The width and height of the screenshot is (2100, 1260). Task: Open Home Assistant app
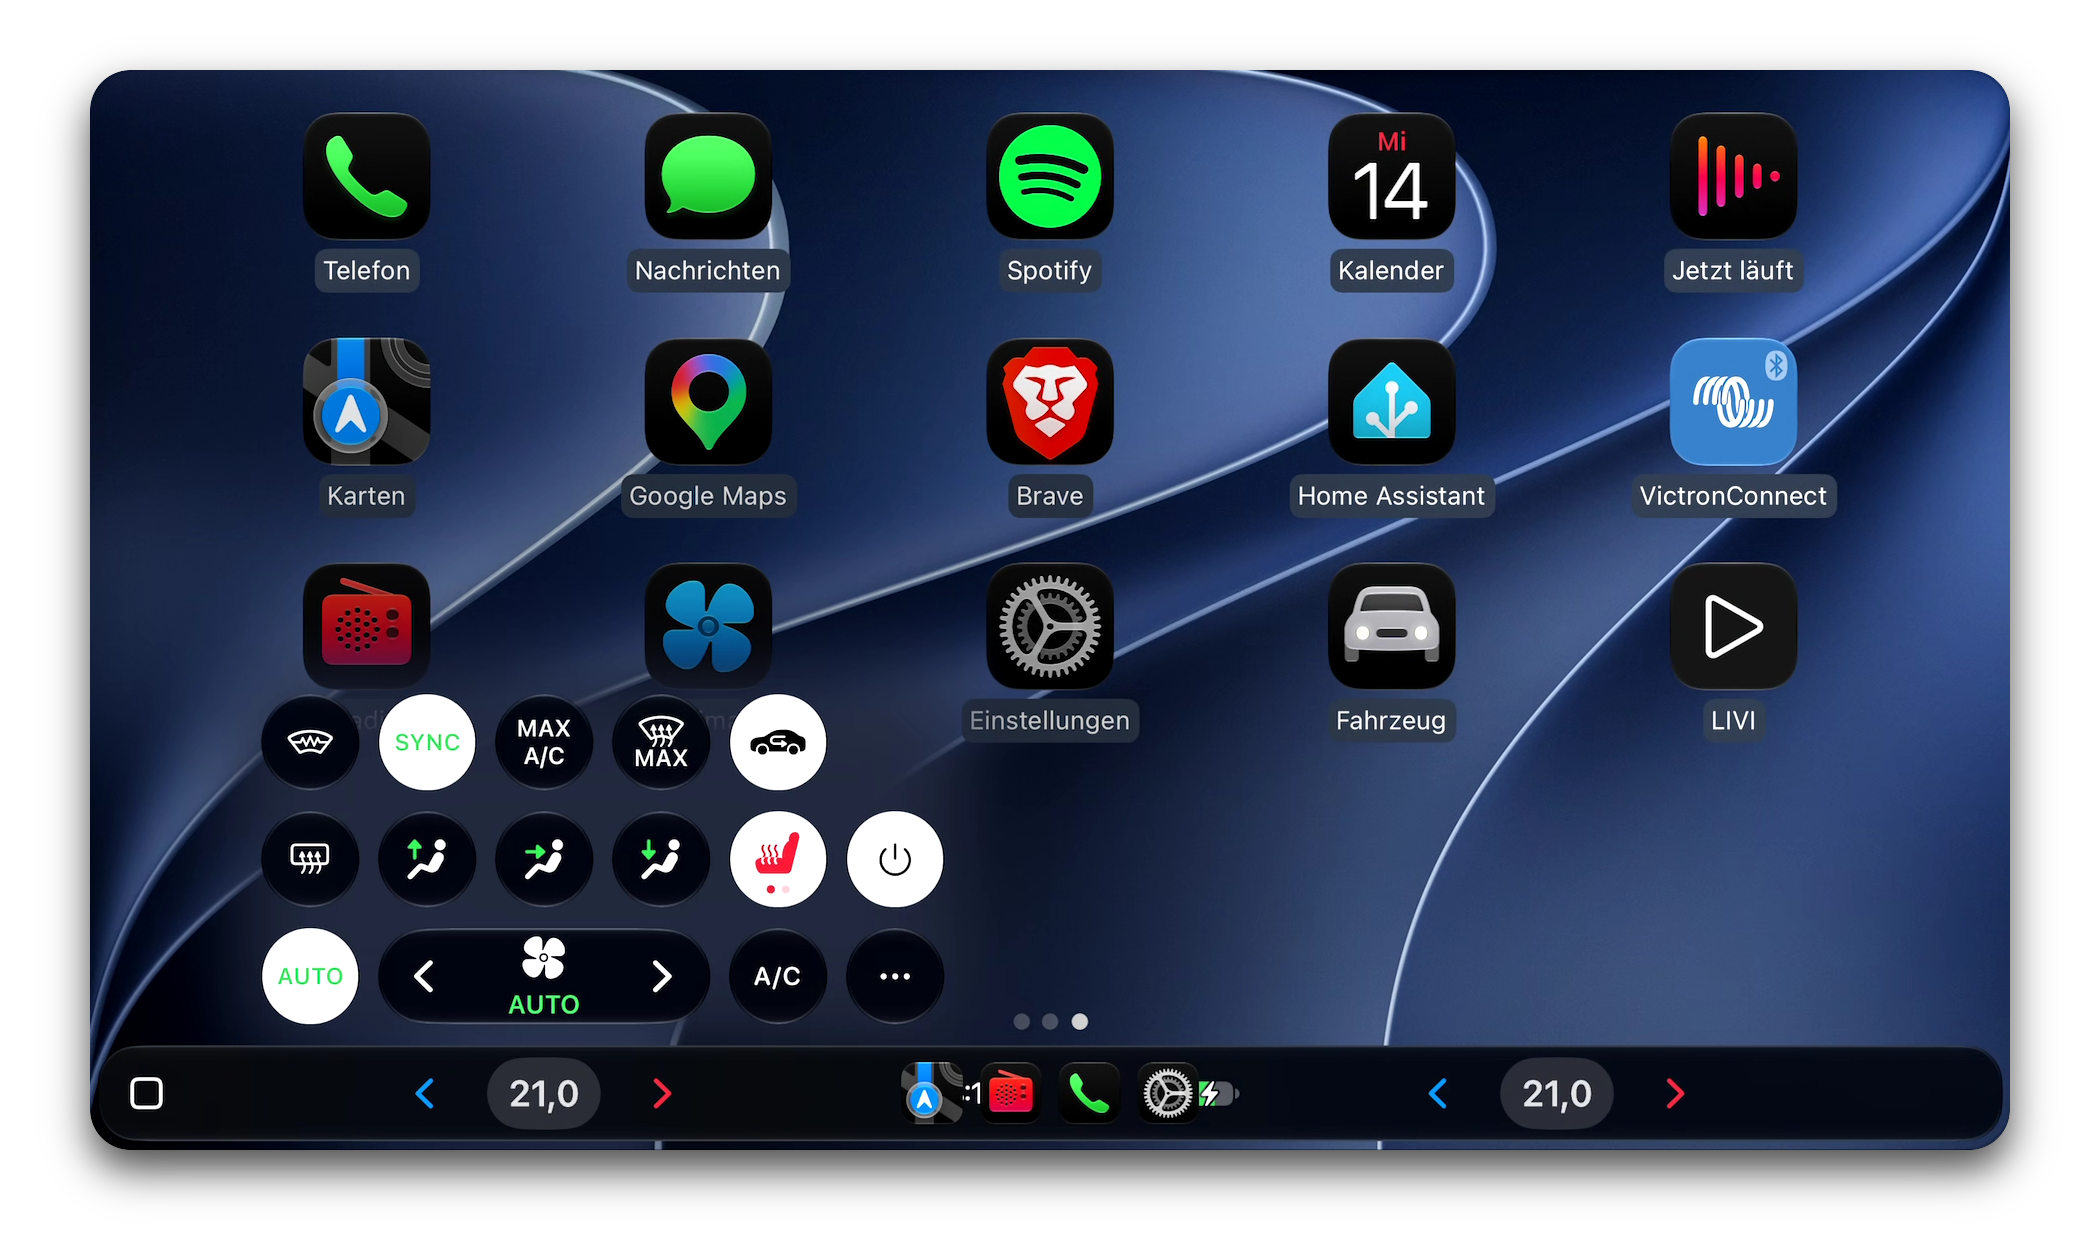pos(1391,402)
